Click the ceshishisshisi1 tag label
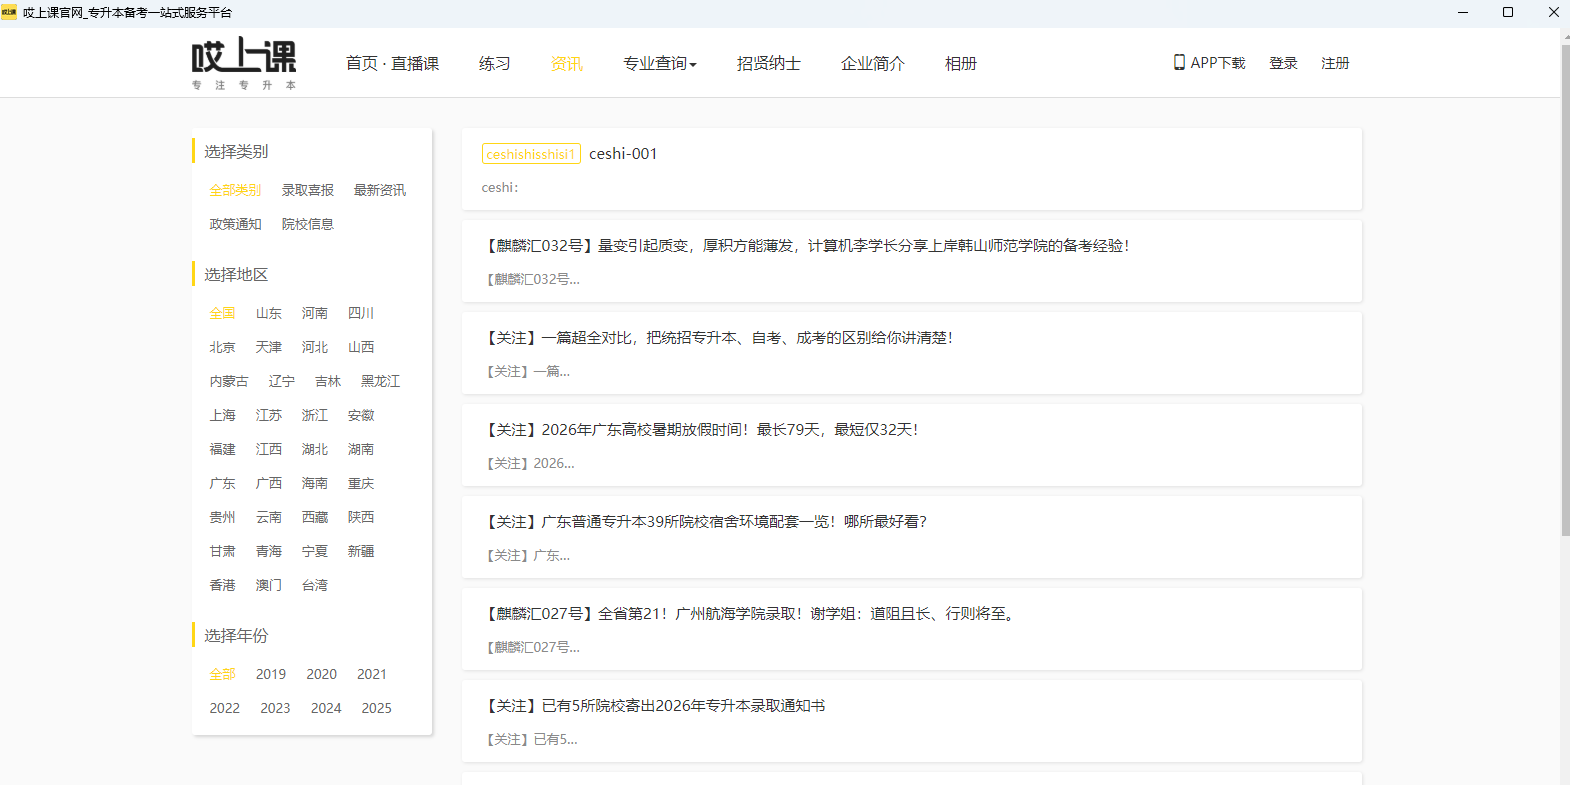Viewport: 1570px width, 785px height. pos(531,154)
